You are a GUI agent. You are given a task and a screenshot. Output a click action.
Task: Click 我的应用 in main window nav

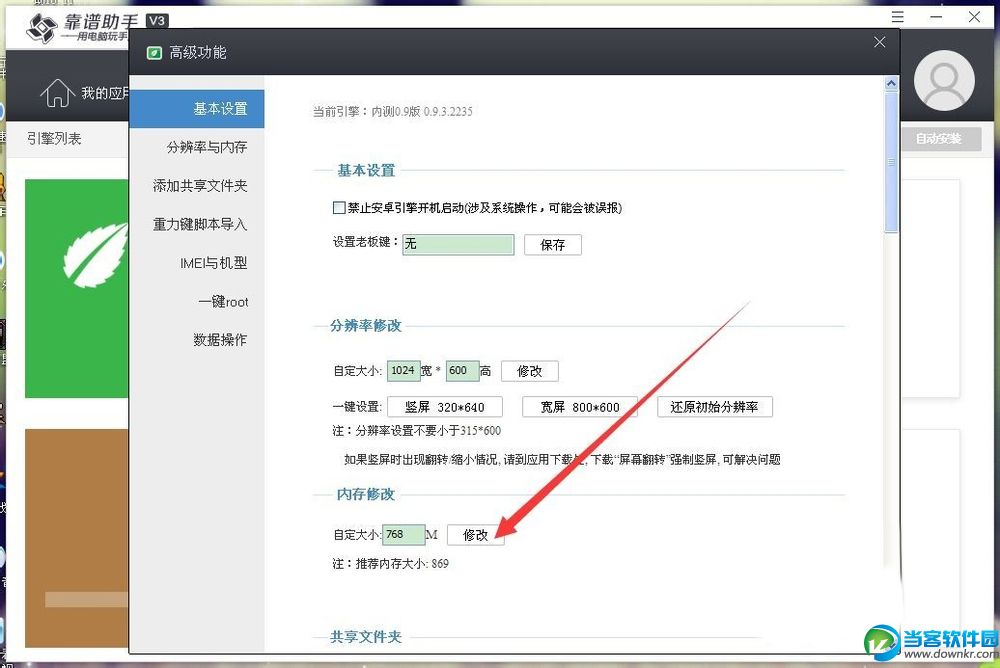[x=105, y=94]
